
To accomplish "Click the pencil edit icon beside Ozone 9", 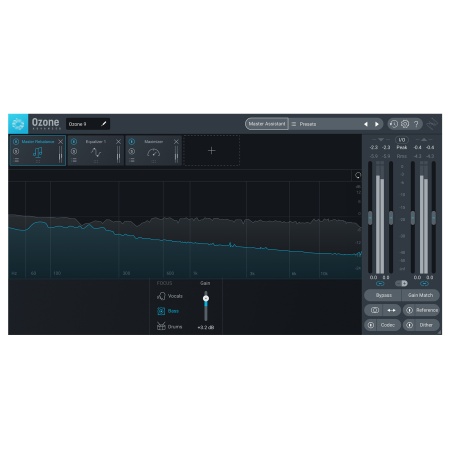I will (104, 124).
